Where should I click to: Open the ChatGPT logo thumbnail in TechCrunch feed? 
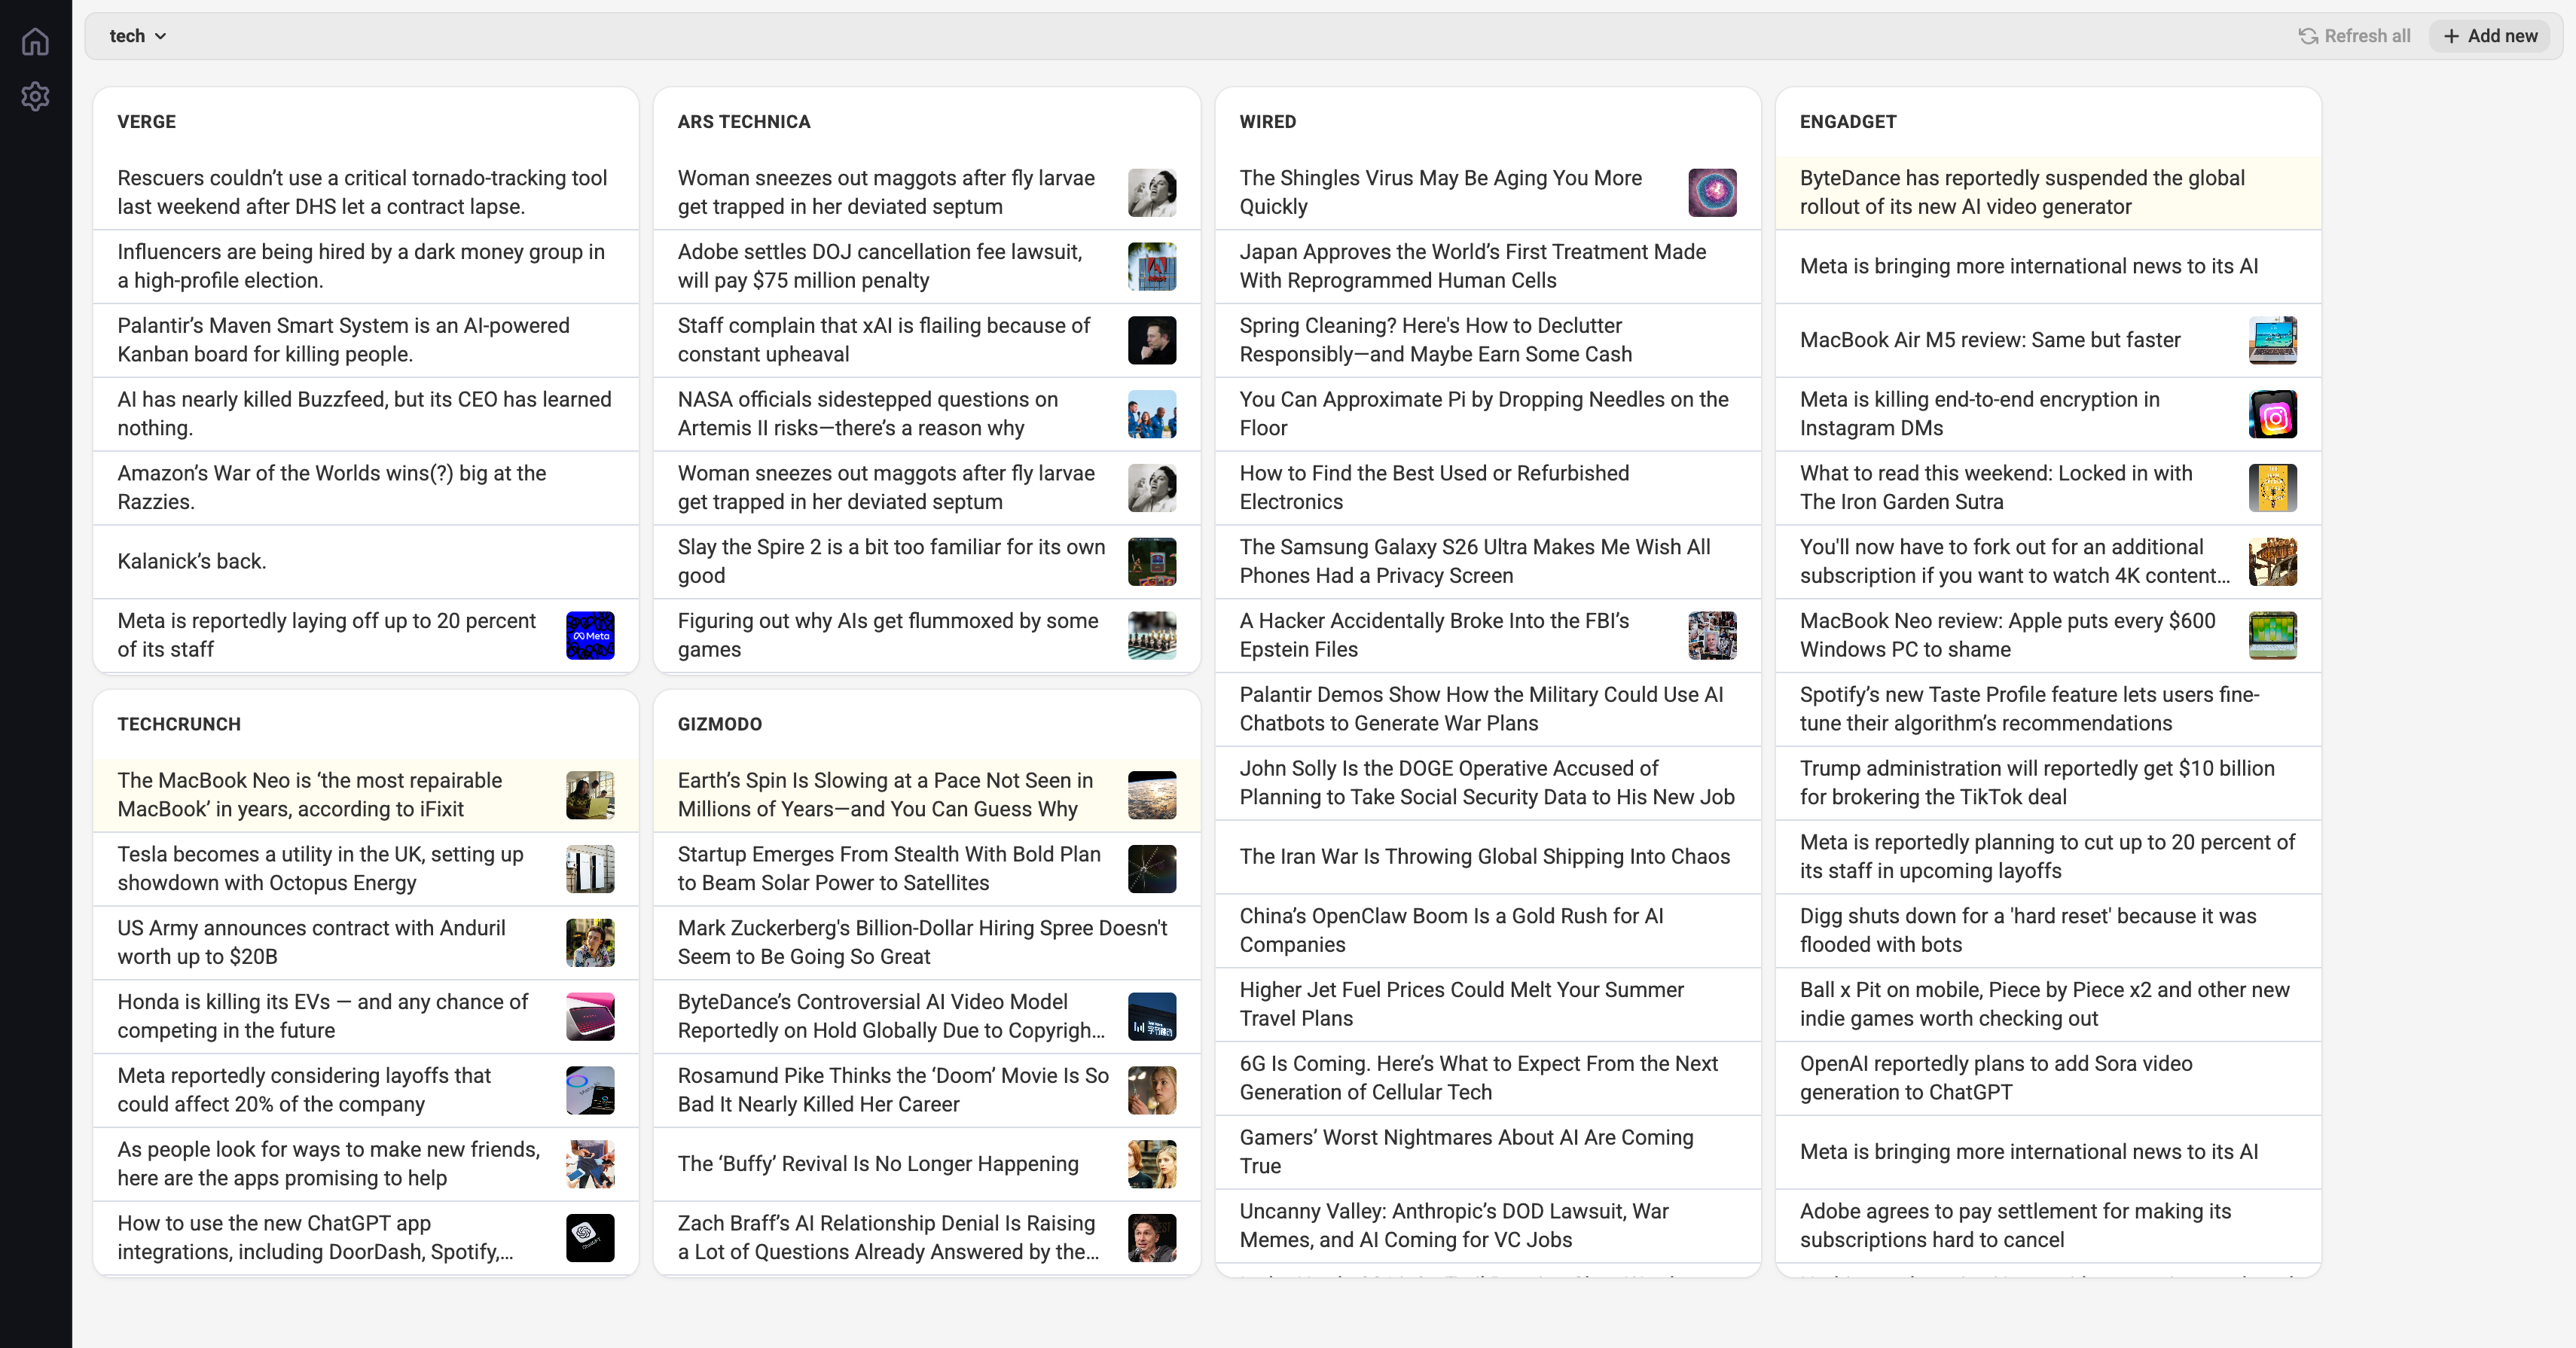click(590, 1237)
